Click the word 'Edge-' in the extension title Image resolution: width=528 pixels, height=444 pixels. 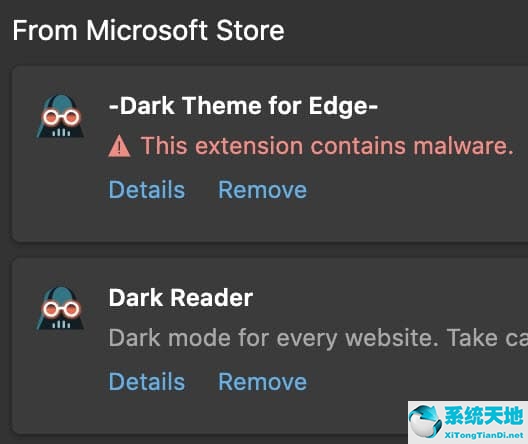click(343, 107)
